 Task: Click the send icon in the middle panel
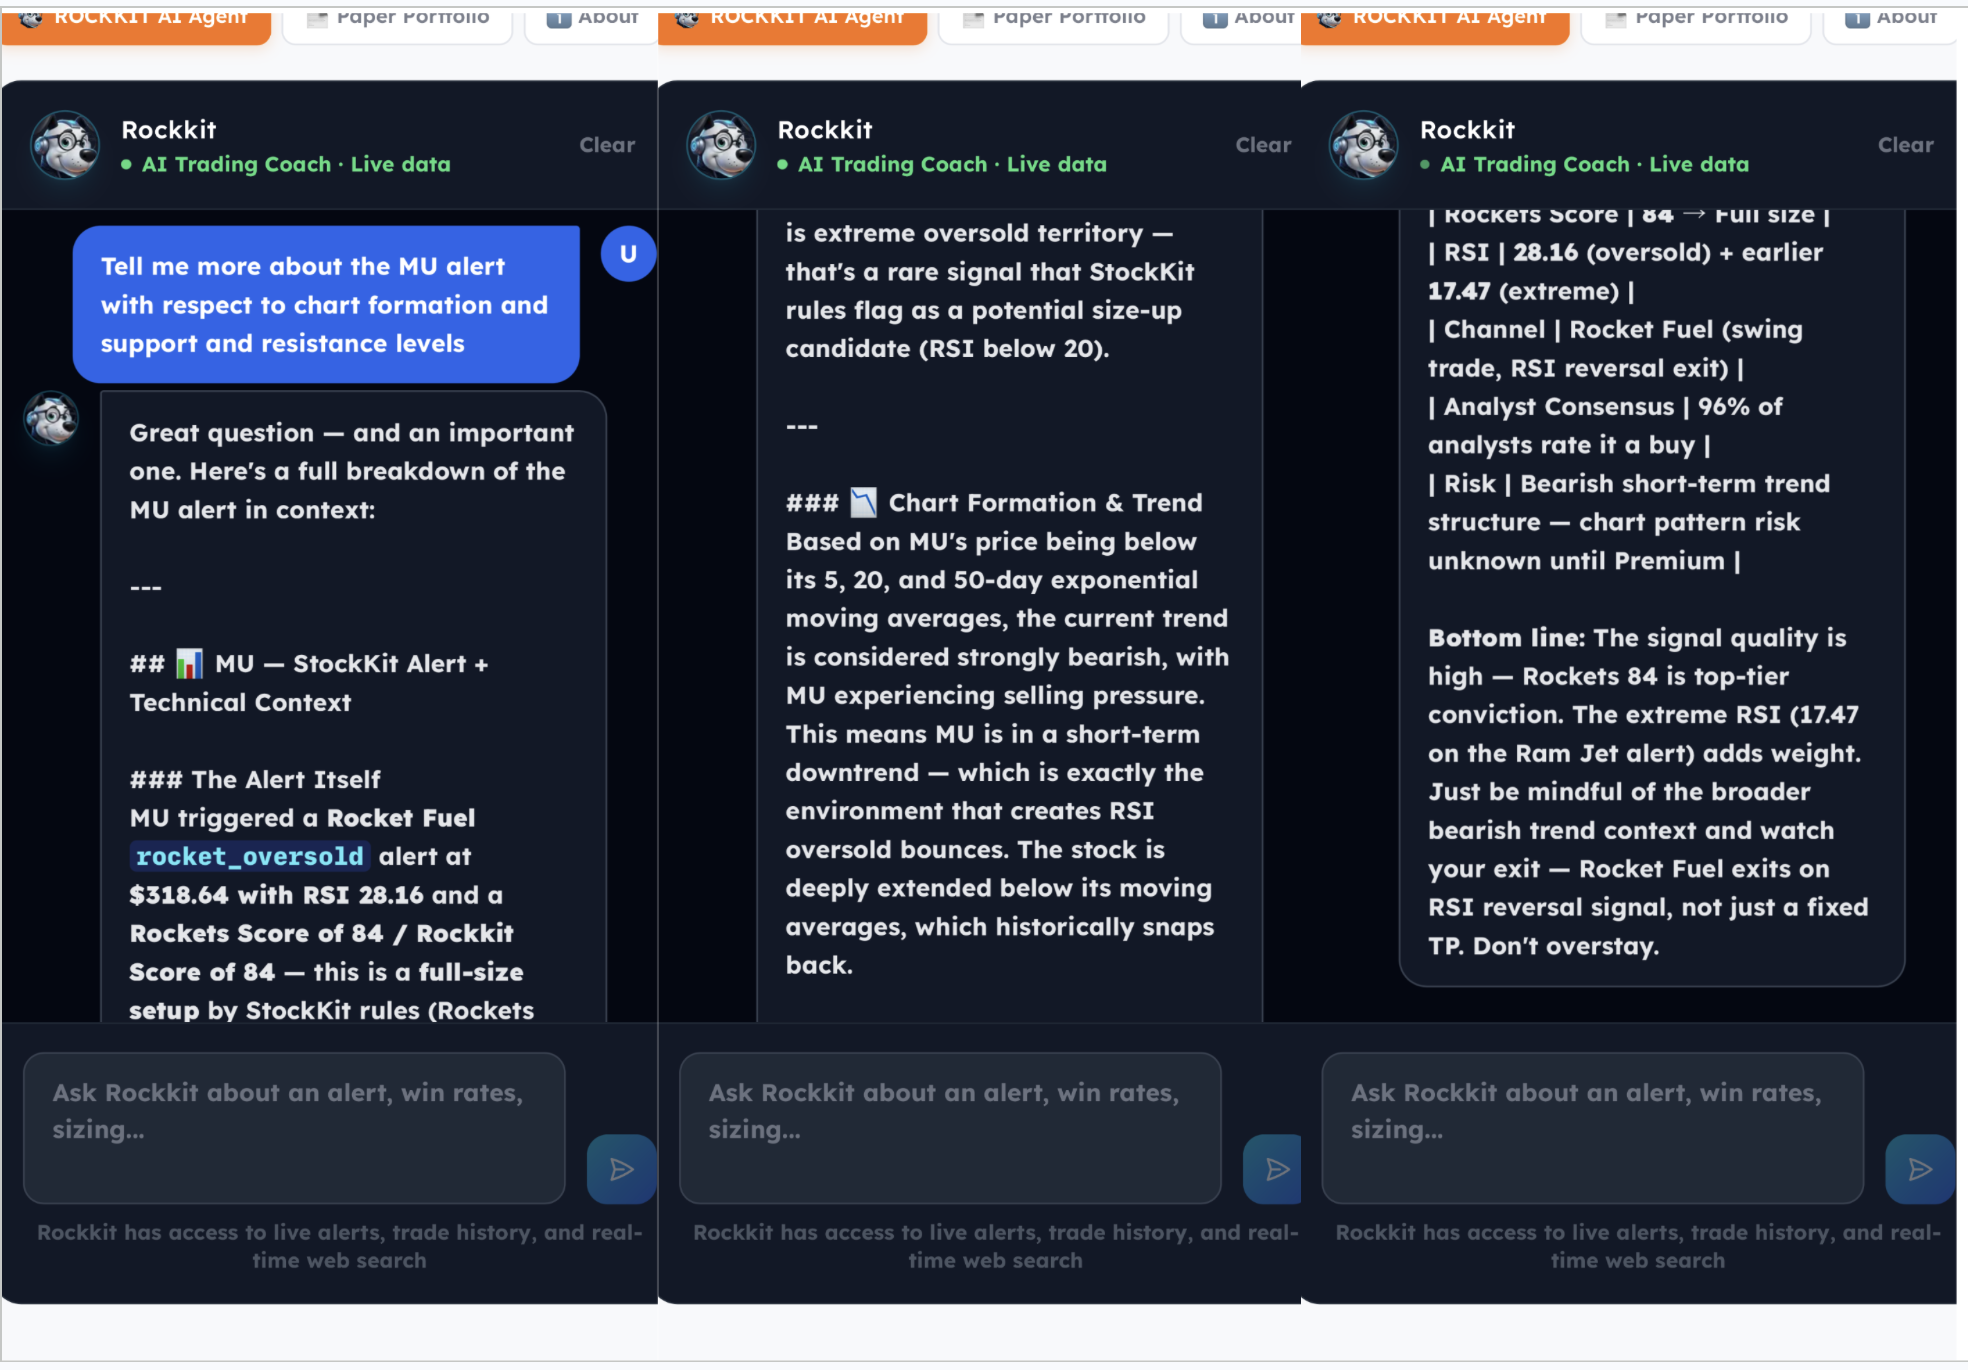click(x=1271, y=1168)
